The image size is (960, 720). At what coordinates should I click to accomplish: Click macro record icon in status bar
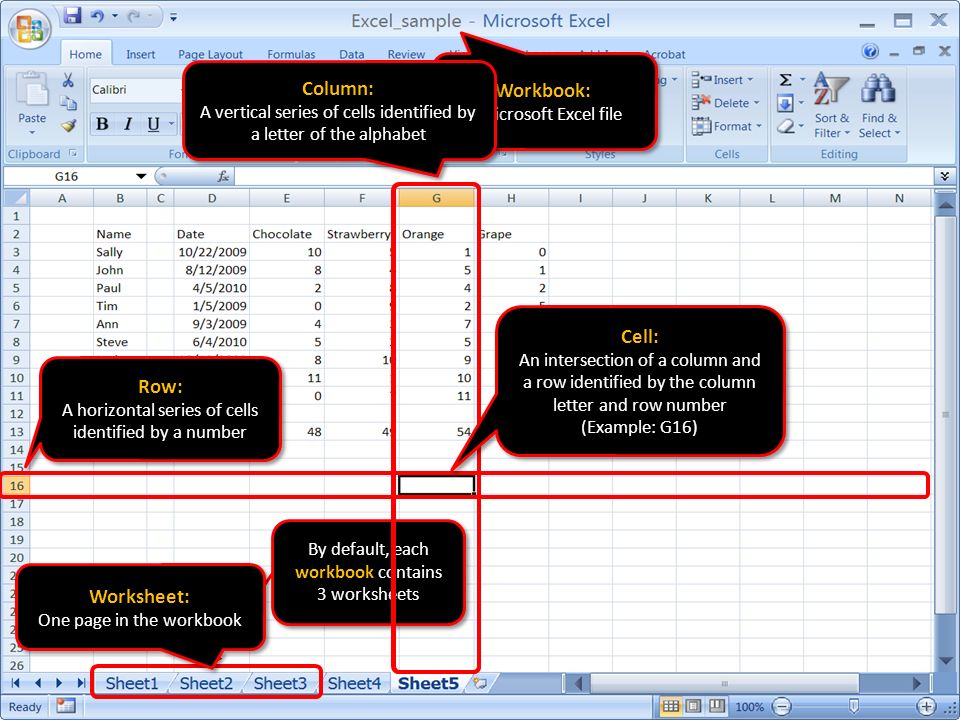coord(66,706)
